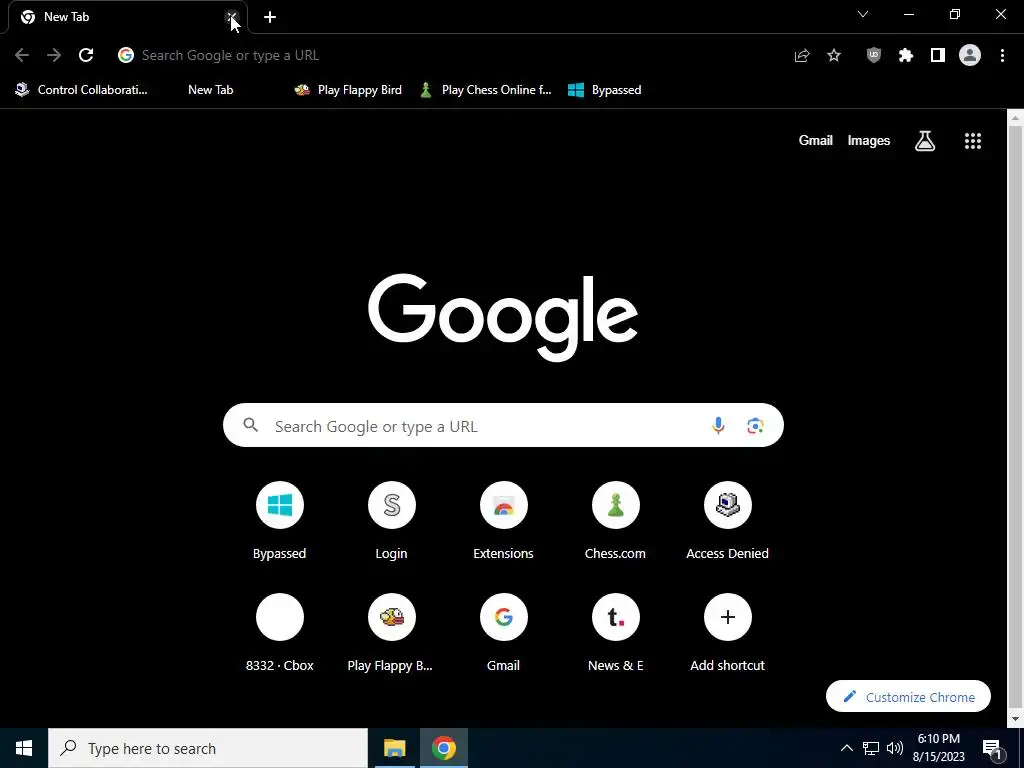Open volume speaker tray icon
The height and width of the screenshot is (768, 1024).
pos(895,748)
